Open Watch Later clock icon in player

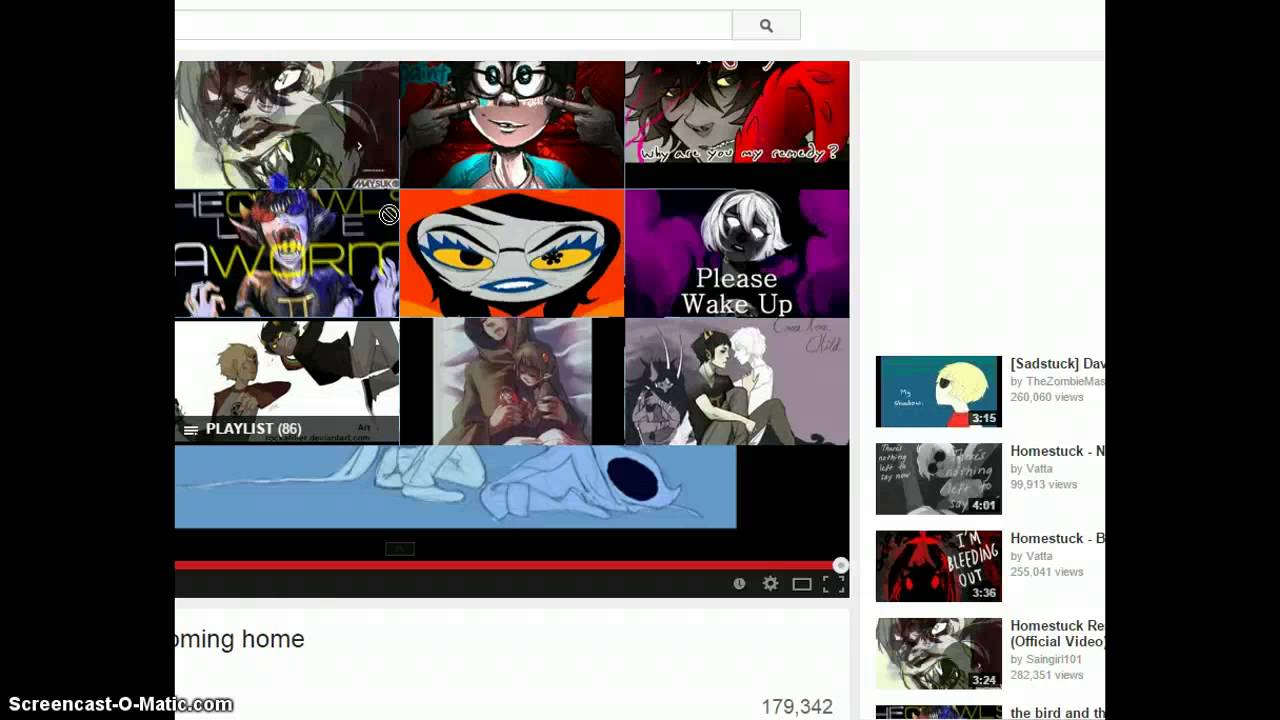[739, 584]
